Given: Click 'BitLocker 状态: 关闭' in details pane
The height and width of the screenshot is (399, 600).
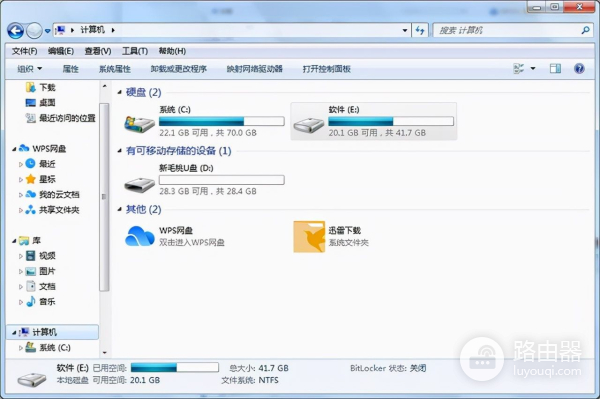Looking at the screenshot, I should 388,368.
